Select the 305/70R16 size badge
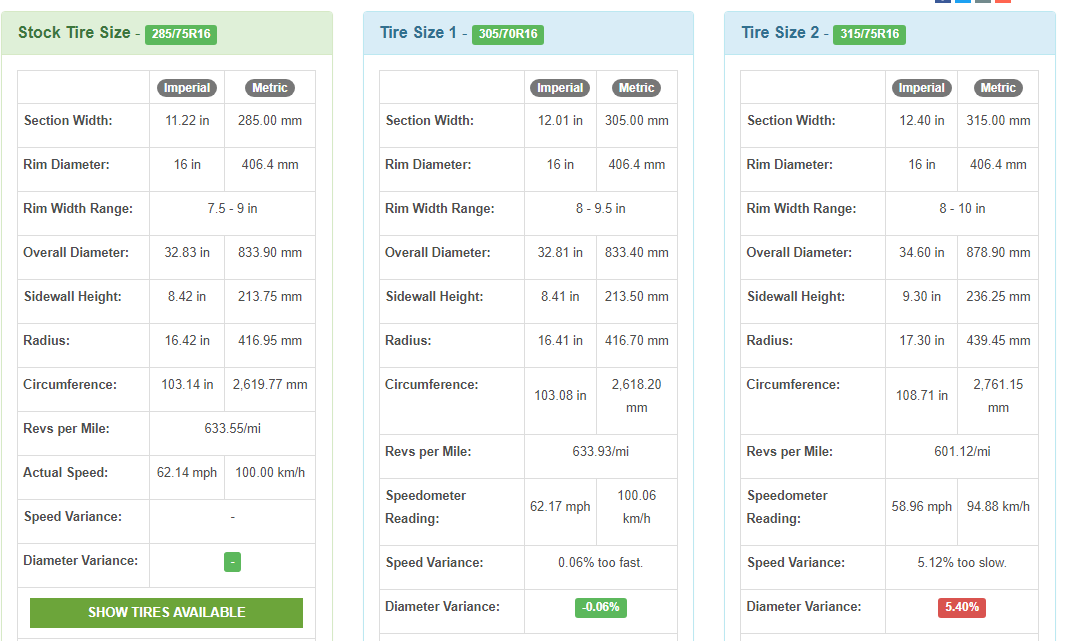This screenshot has height=641, width=1069. pos(508,34)
